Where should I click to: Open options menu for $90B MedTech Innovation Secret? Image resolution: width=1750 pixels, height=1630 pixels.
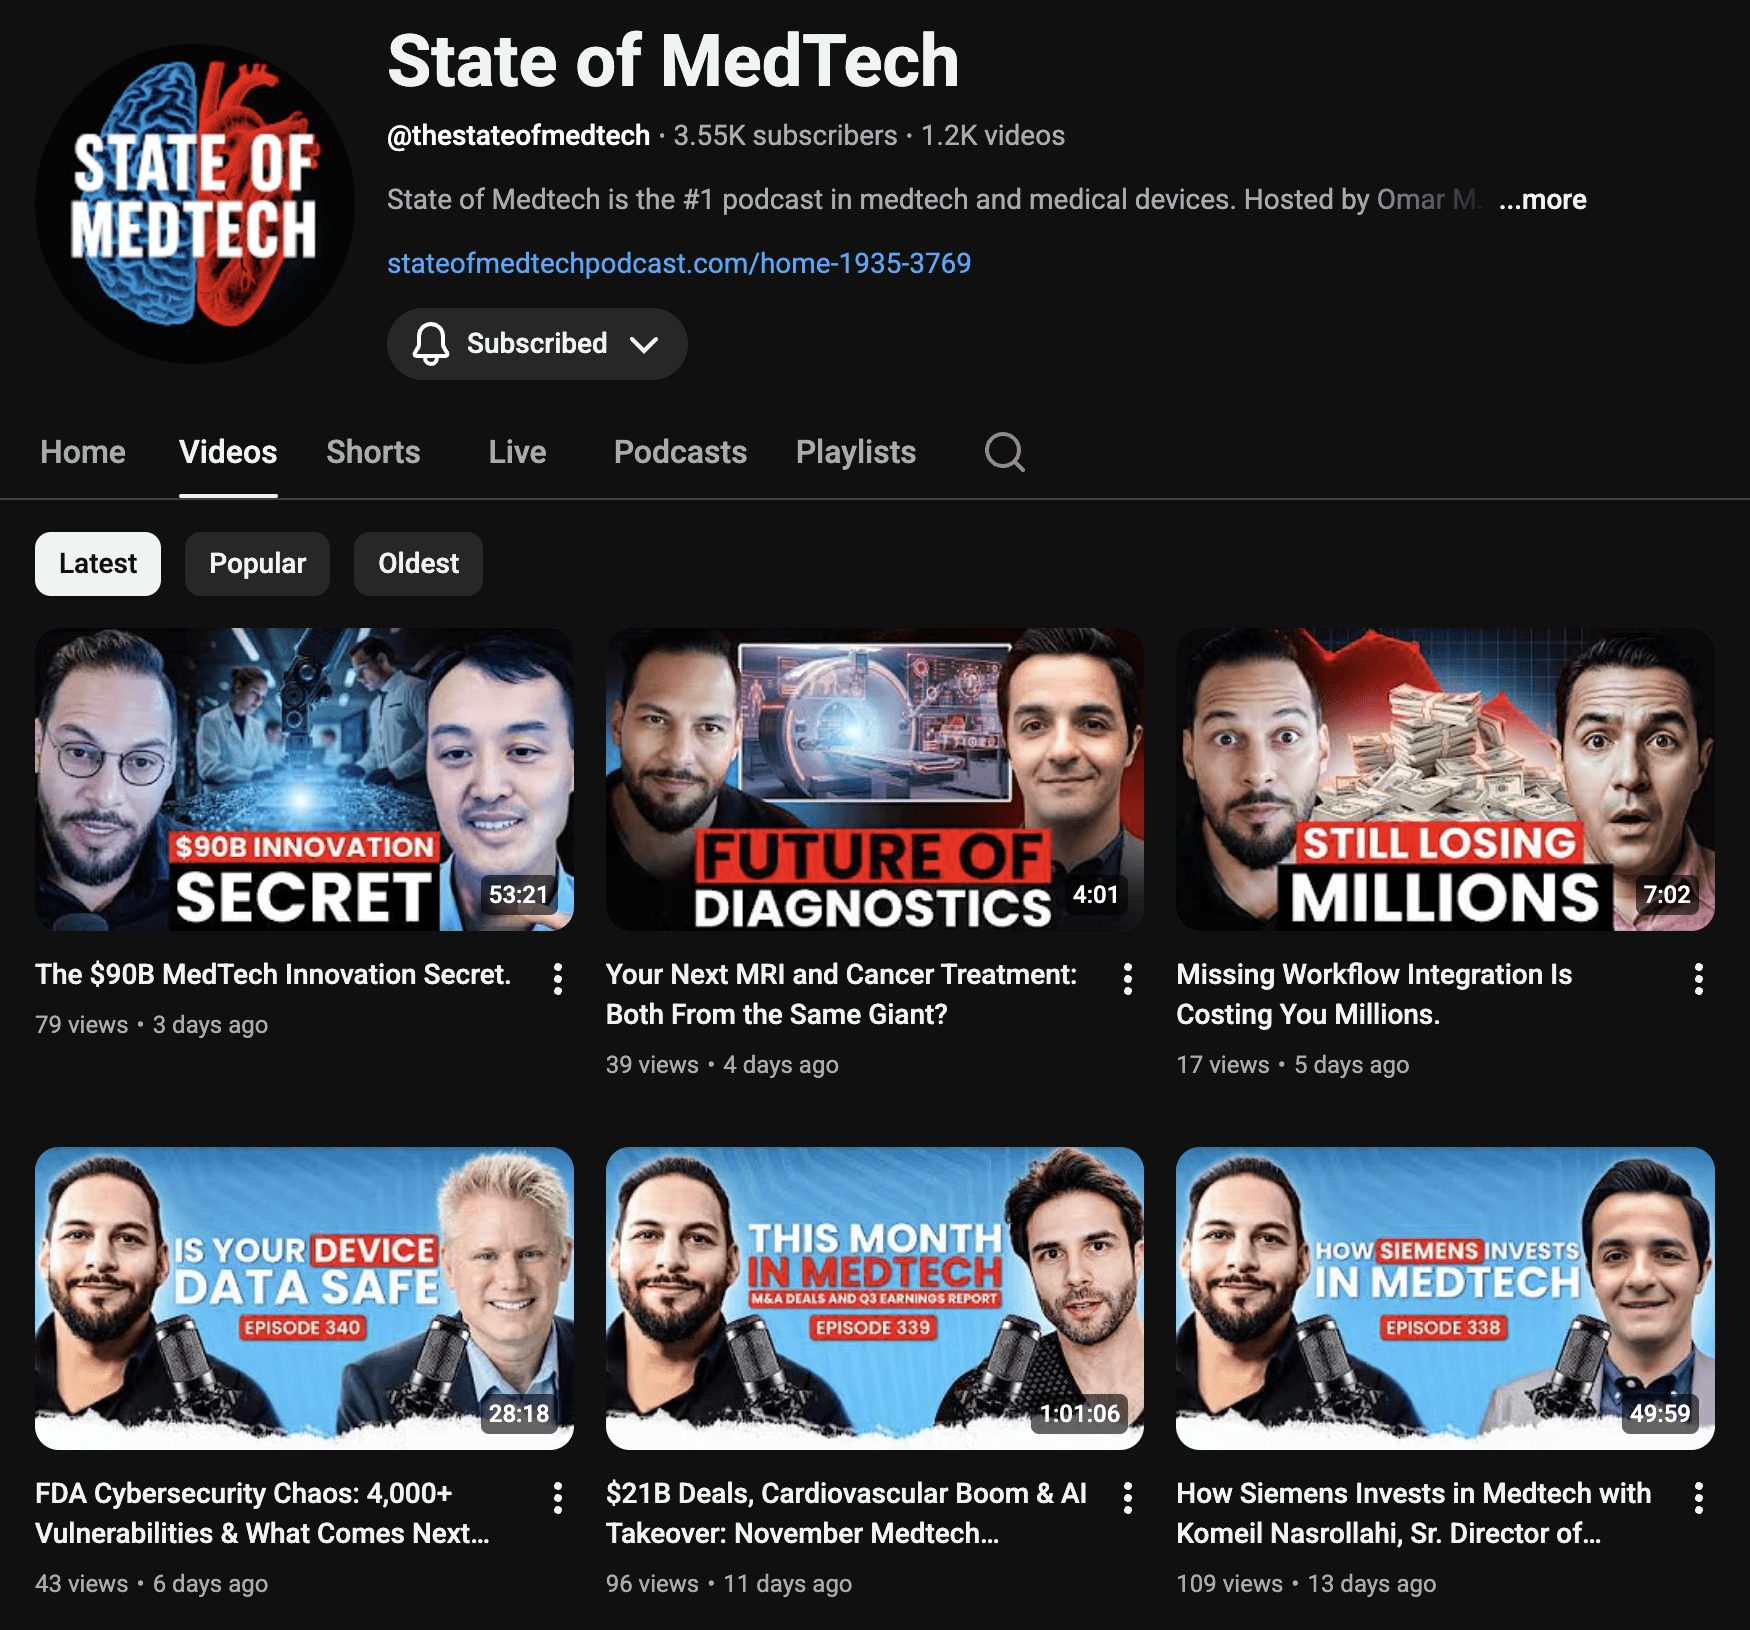click(558, 979)
